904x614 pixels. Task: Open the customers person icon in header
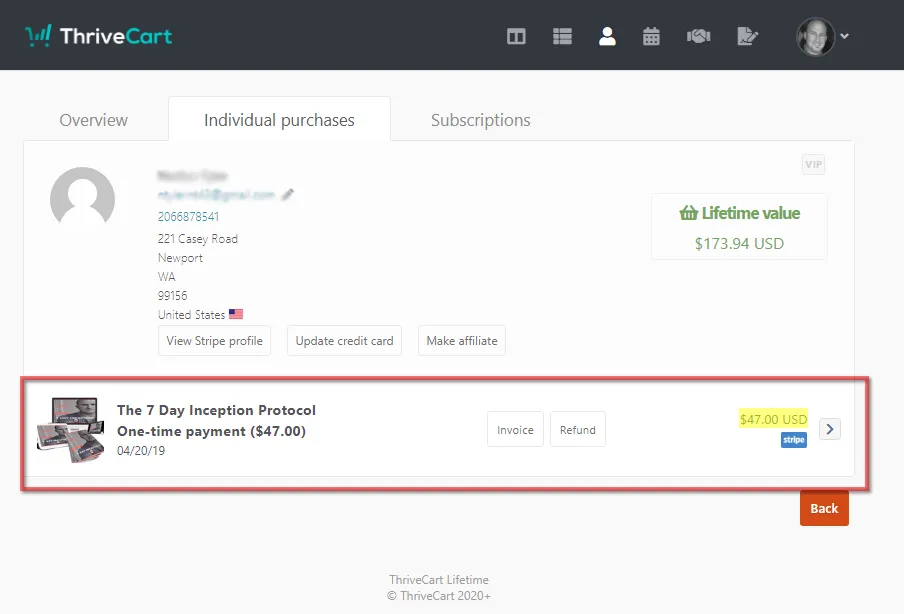click(x=607, y=36)
